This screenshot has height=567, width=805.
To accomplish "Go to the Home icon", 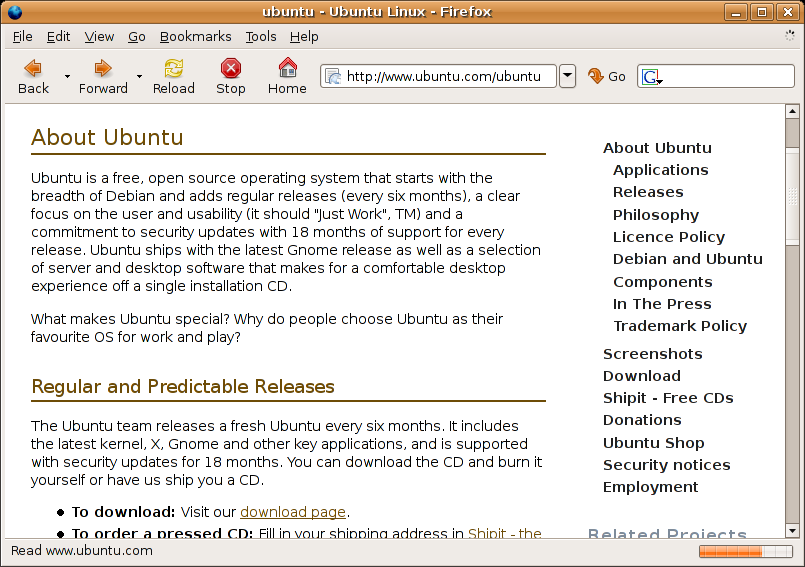I will 287,68.
